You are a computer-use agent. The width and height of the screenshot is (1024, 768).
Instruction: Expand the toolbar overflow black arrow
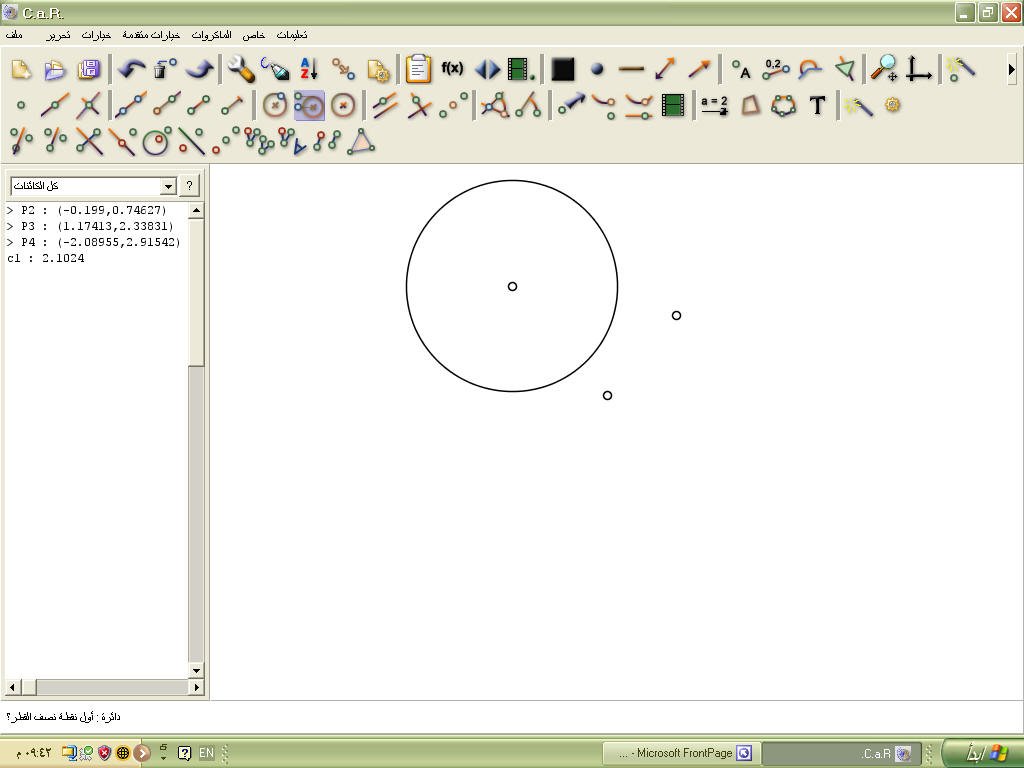(1012, 69)
